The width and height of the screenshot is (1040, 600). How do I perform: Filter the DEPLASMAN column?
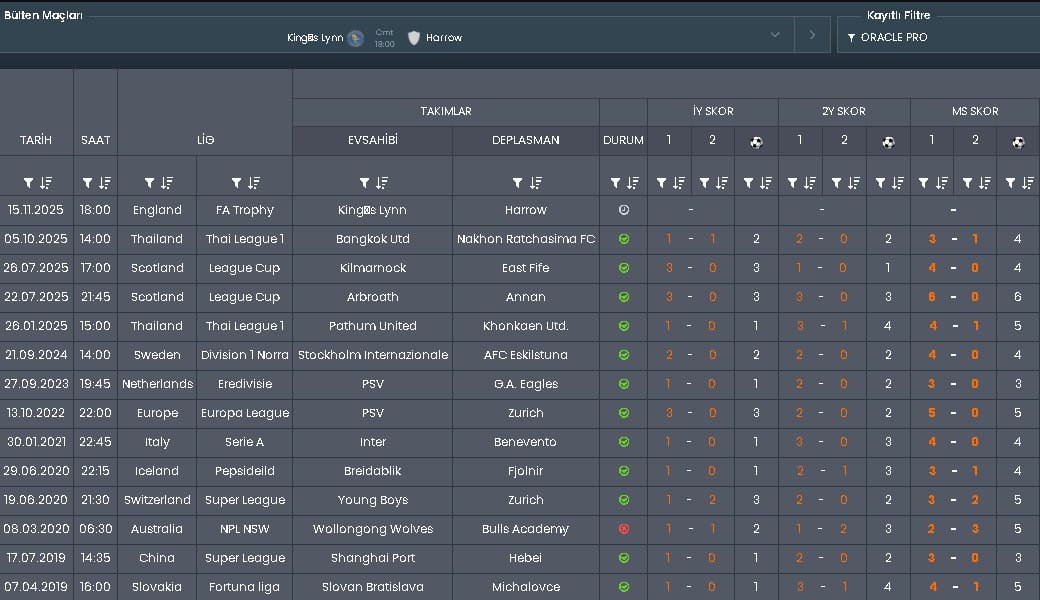517,183
